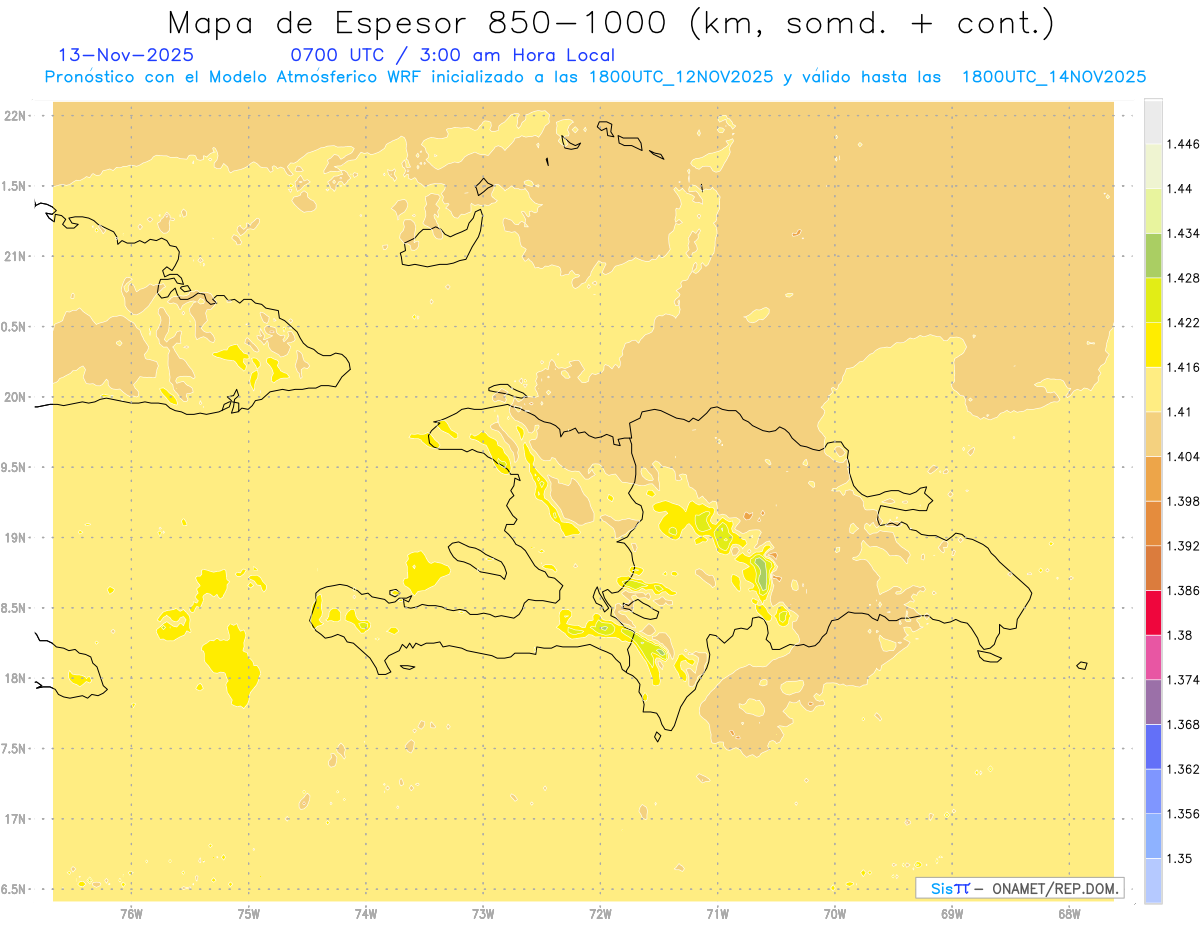Select the pale yellow 1.41–1.416 legend swatch
This screenshot has width=1200, height=927.
coord(1153,389)
